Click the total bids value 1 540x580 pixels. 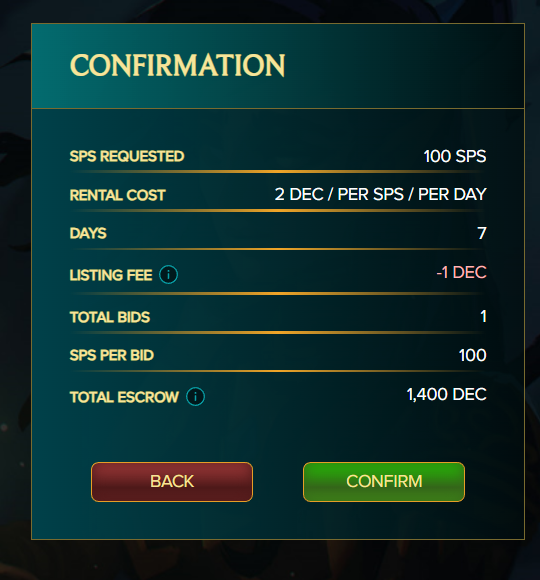point(483,316)
